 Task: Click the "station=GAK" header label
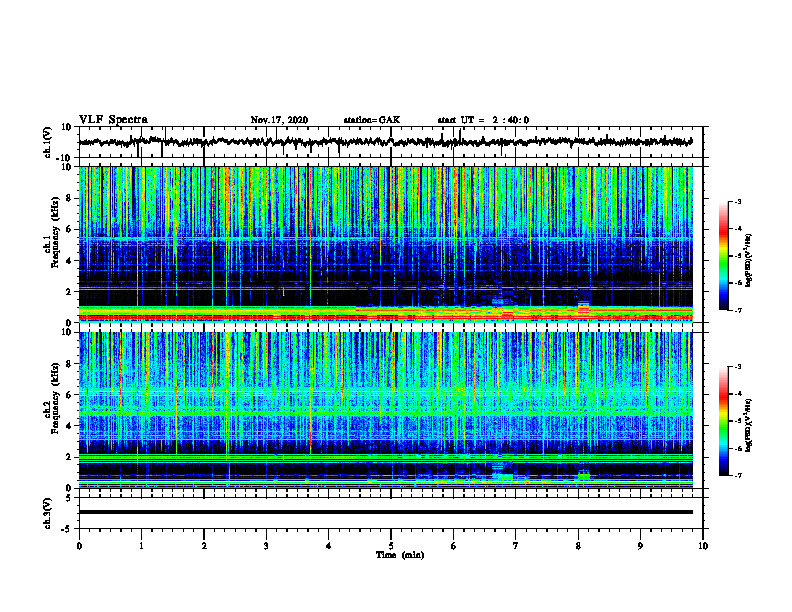pos(372,120)
